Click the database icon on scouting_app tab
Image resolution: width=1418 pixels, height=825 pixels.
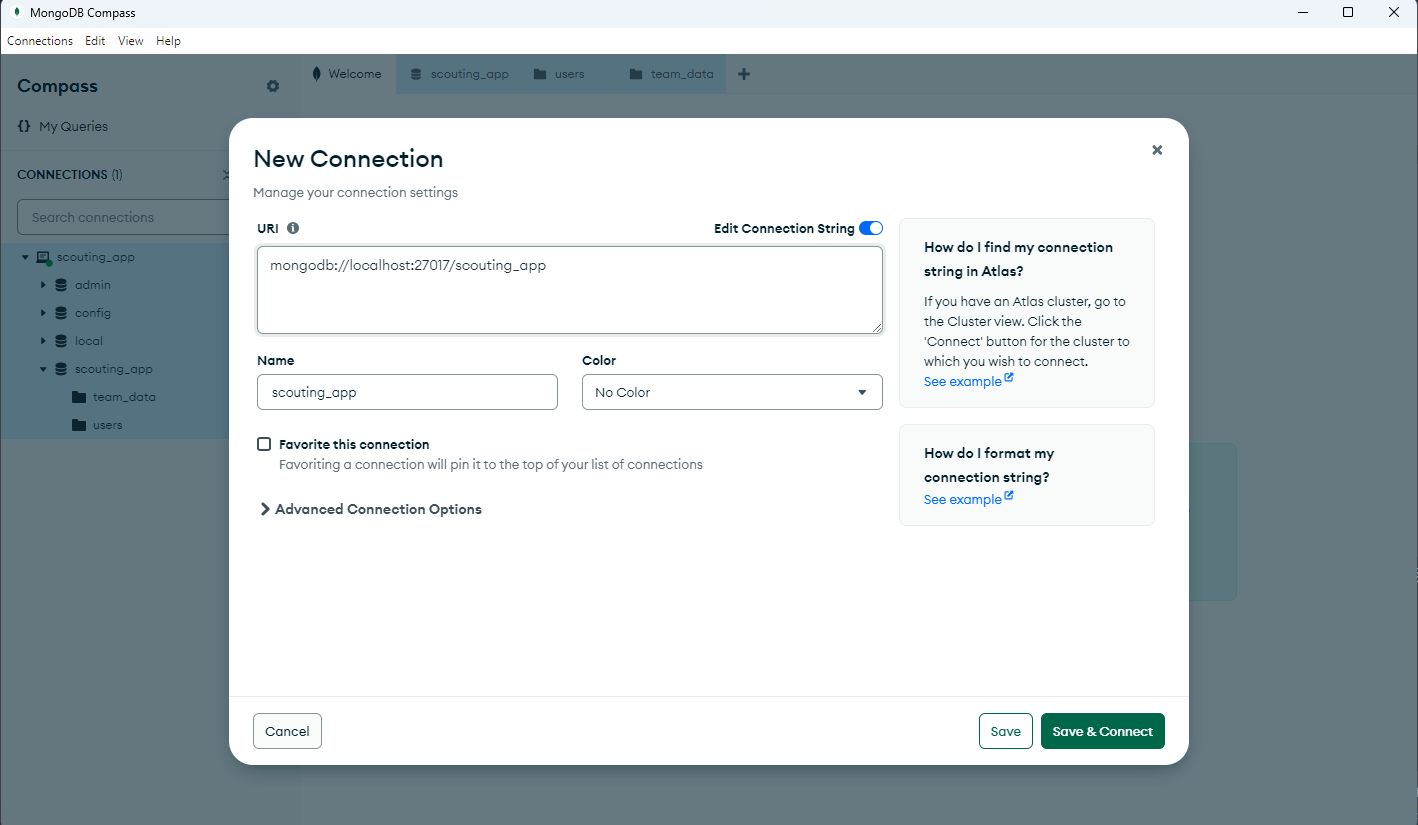tap(416, 74)
